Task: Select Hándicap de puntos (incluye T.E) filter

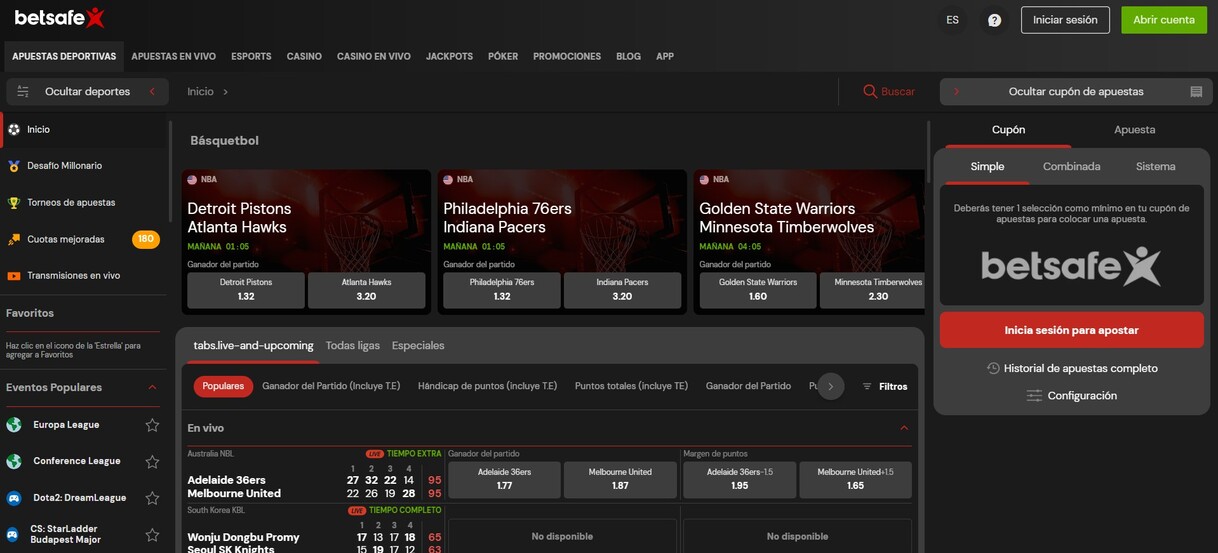Action: pyautogui.click(x=487, y=386)
